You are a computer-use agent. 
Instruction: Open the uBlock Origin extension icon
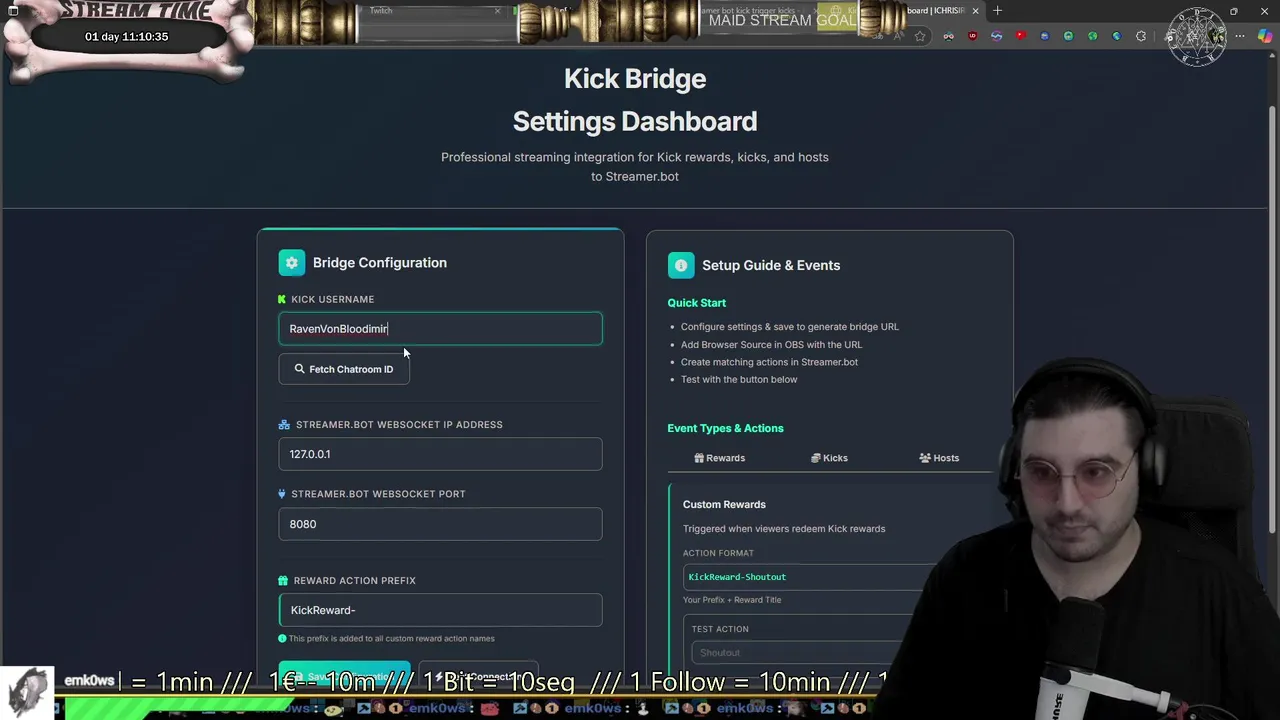pos(973,36)
